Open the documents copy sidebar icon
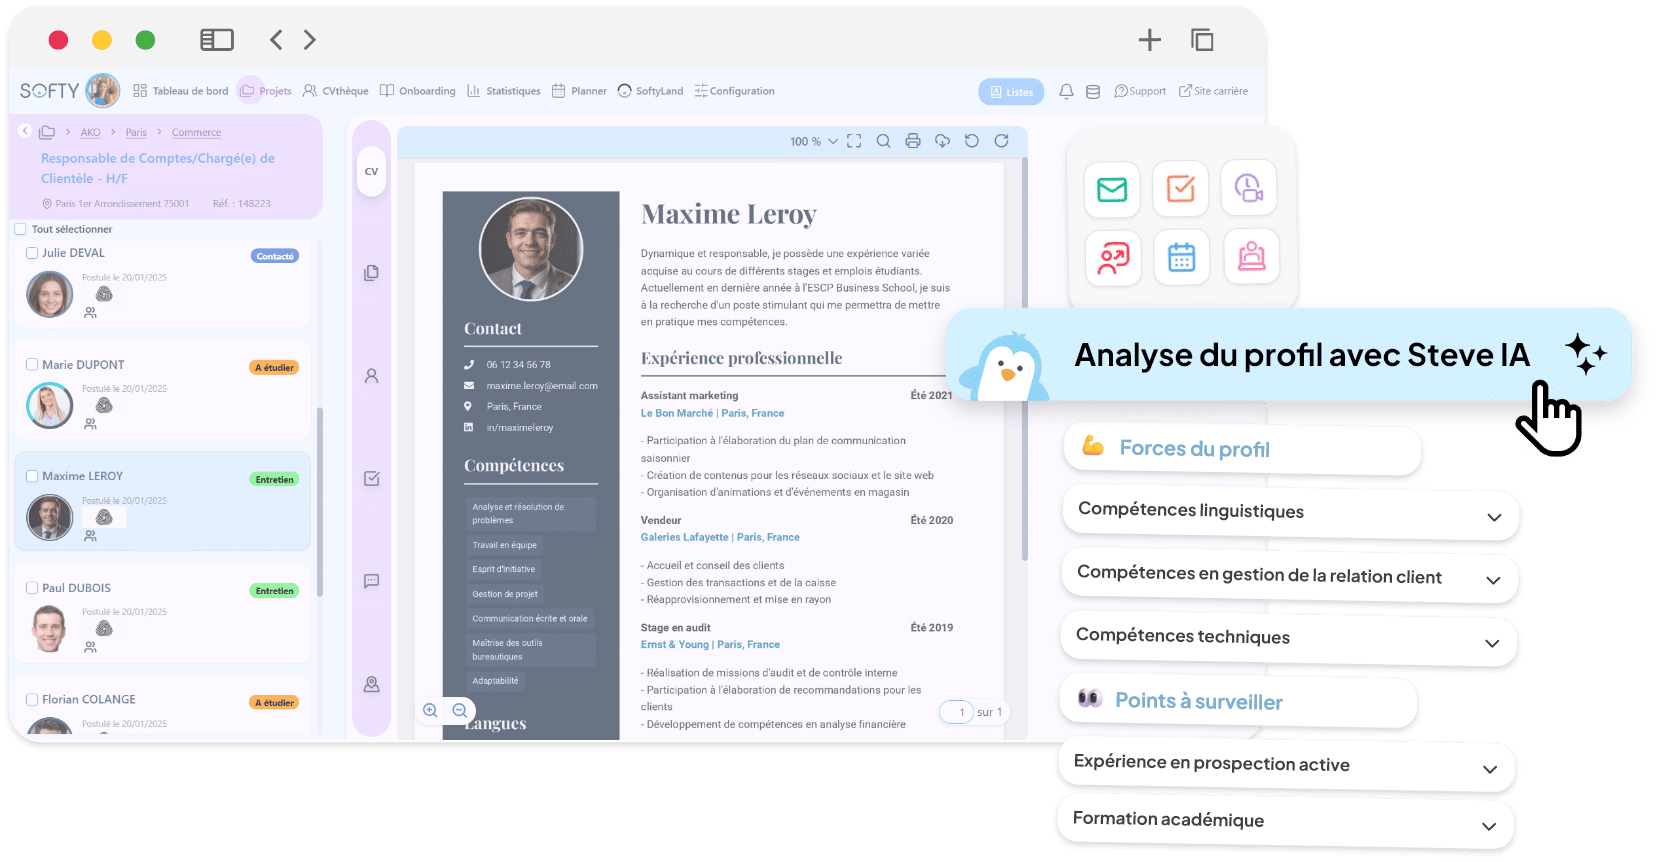 click(x=371, y=273)
